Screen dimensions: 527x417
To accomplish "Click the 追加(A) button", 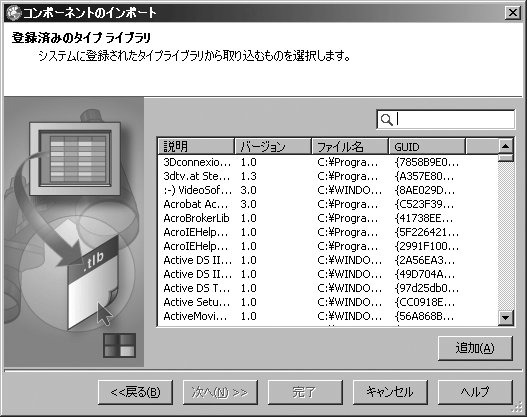I will [x=475, y=348].
